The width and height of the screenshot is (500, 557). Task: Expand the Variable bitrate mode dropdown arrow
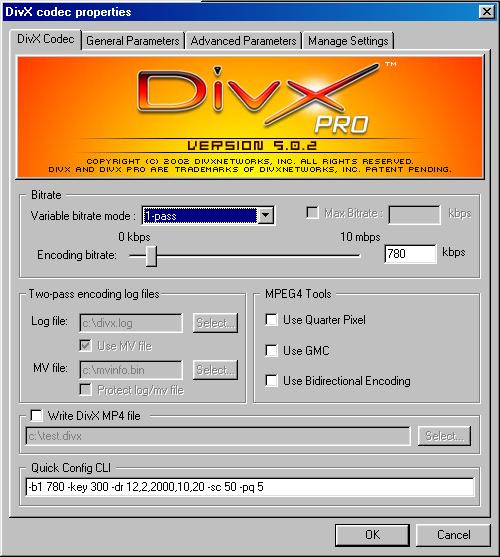[265, 215]
